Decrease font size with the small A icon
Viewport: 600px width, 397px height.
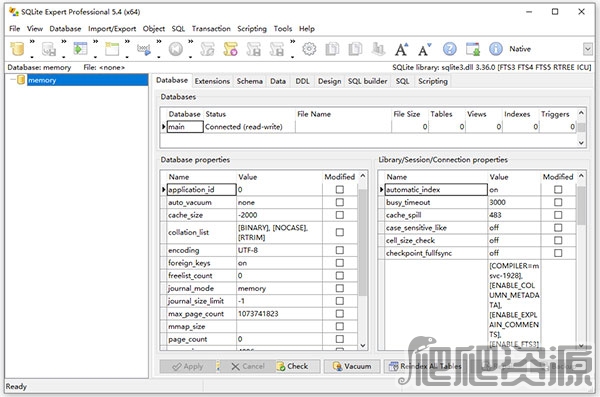tap(424, 49)
